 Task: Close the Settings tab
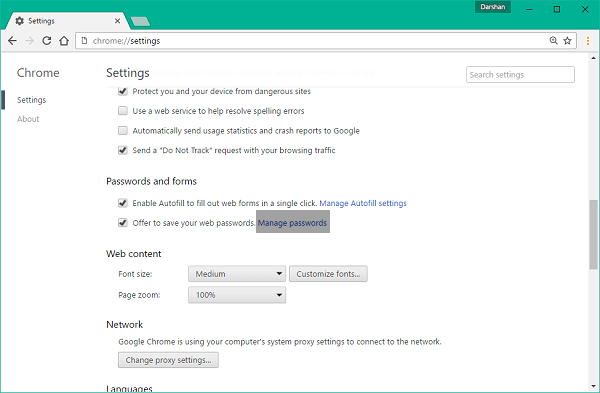117,21
